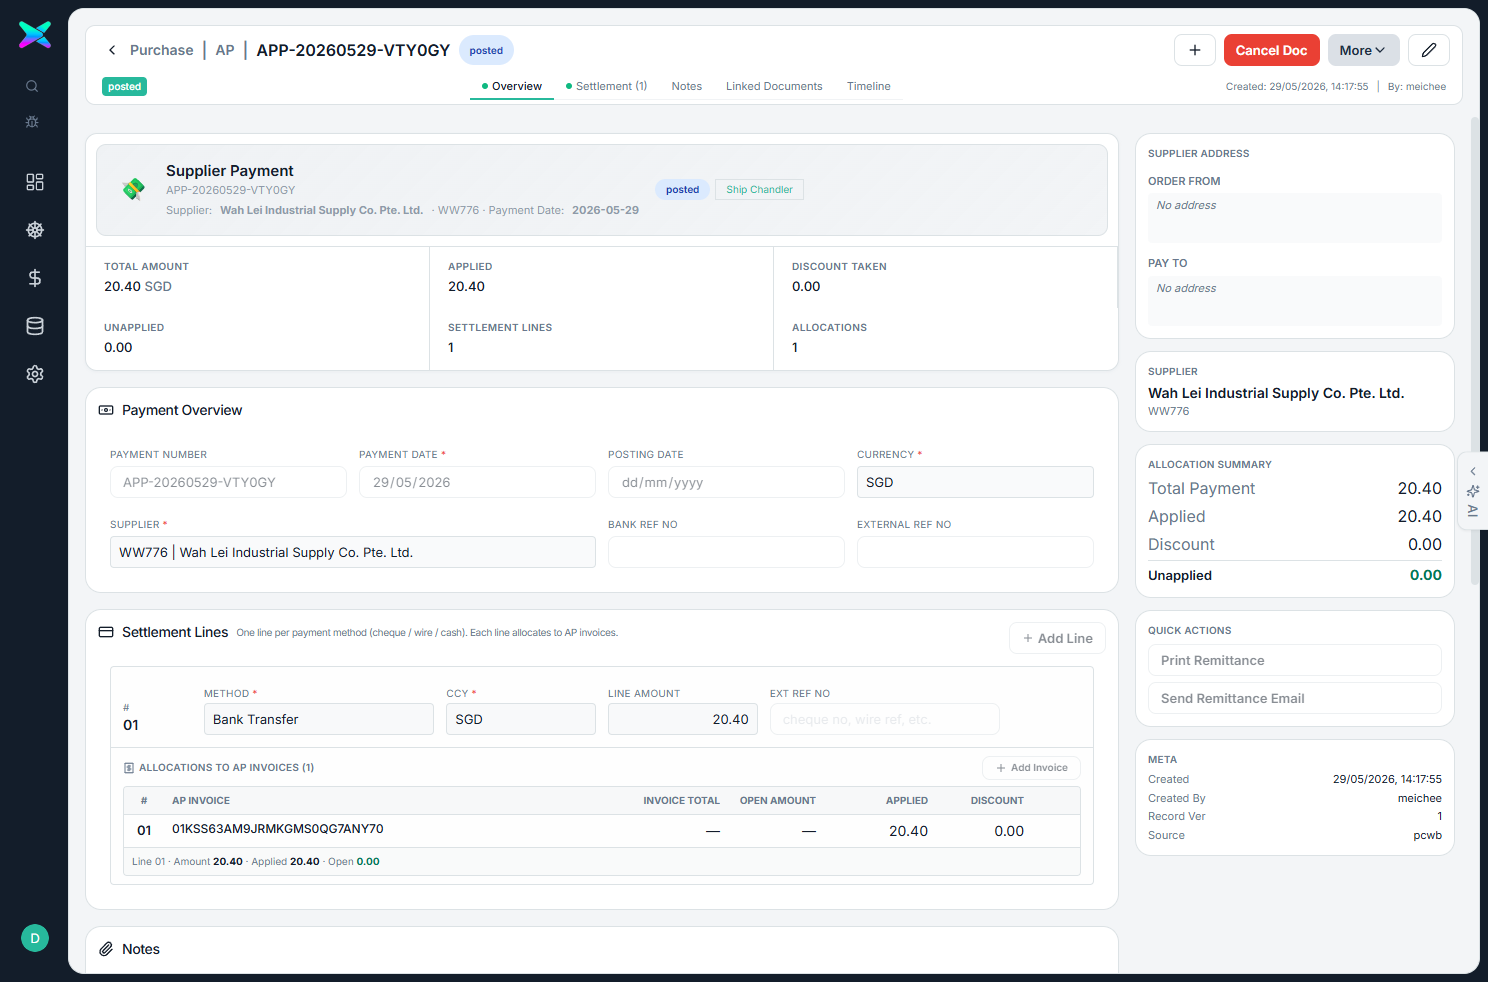Click the Unapplied 0.00 summary value
Screen dimensions: 1488x982
click(x=1425, y=575)
